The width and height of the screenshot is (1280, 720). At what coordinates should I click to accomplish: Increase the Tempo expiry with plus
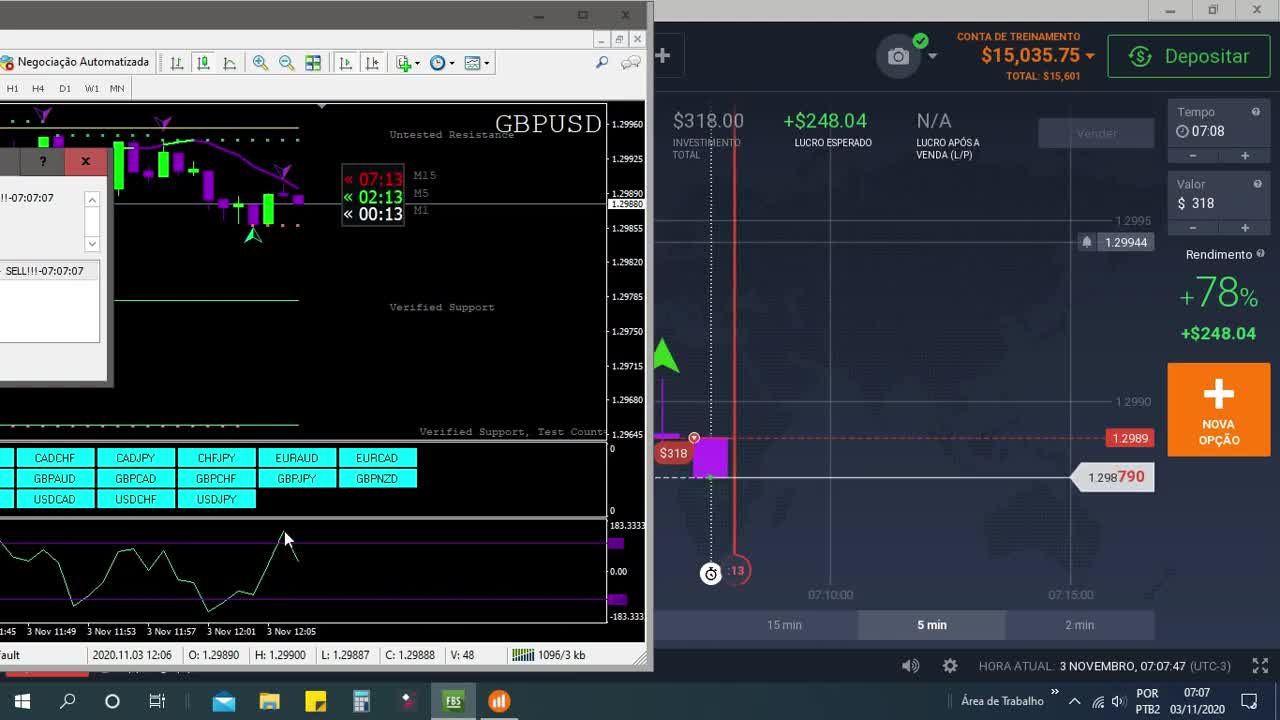[x=1245, y=156]
